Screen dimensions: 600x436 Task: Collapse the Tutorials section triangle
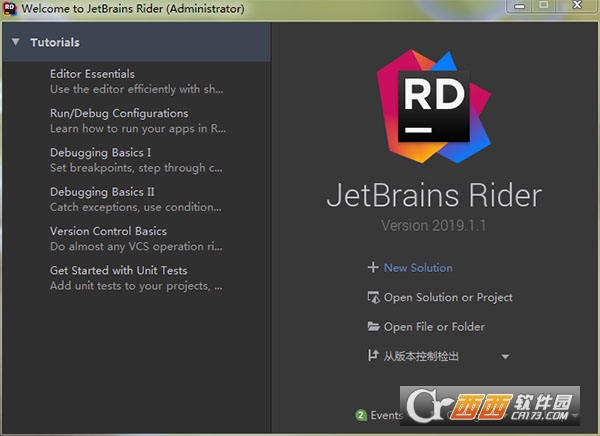coord(16,42)
